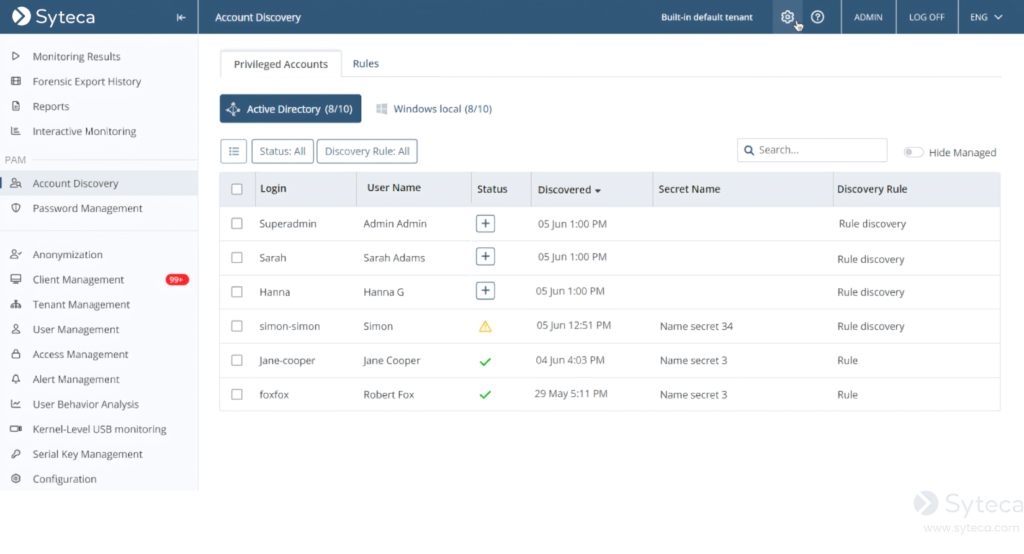
Task: Click the Anonymization sidebar icon
Action: 16,254
